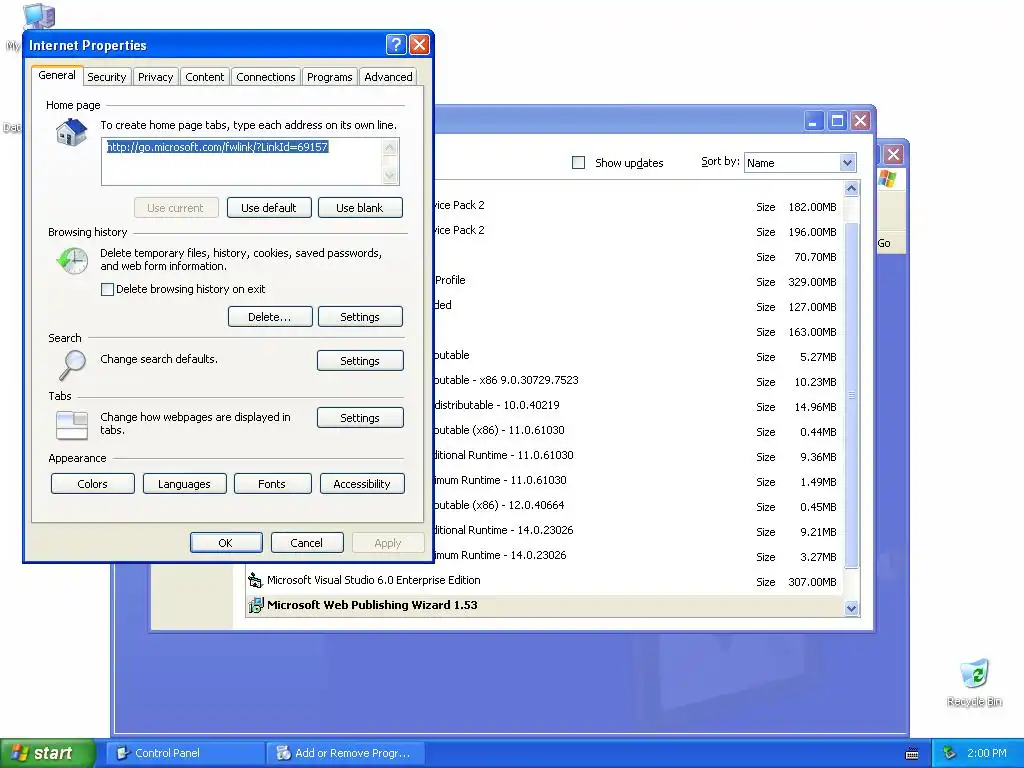This screenshot has height=768, width=1024.
Task: Maximize the Add or Remove Programs window
Action: click(x=837, y=121)
